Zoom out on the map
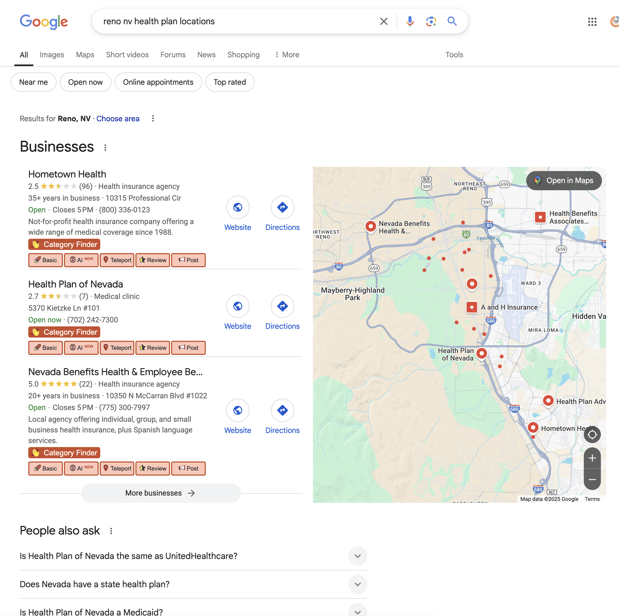The height and width of the screenshot is (616, 619). click(x=592, y=479)
